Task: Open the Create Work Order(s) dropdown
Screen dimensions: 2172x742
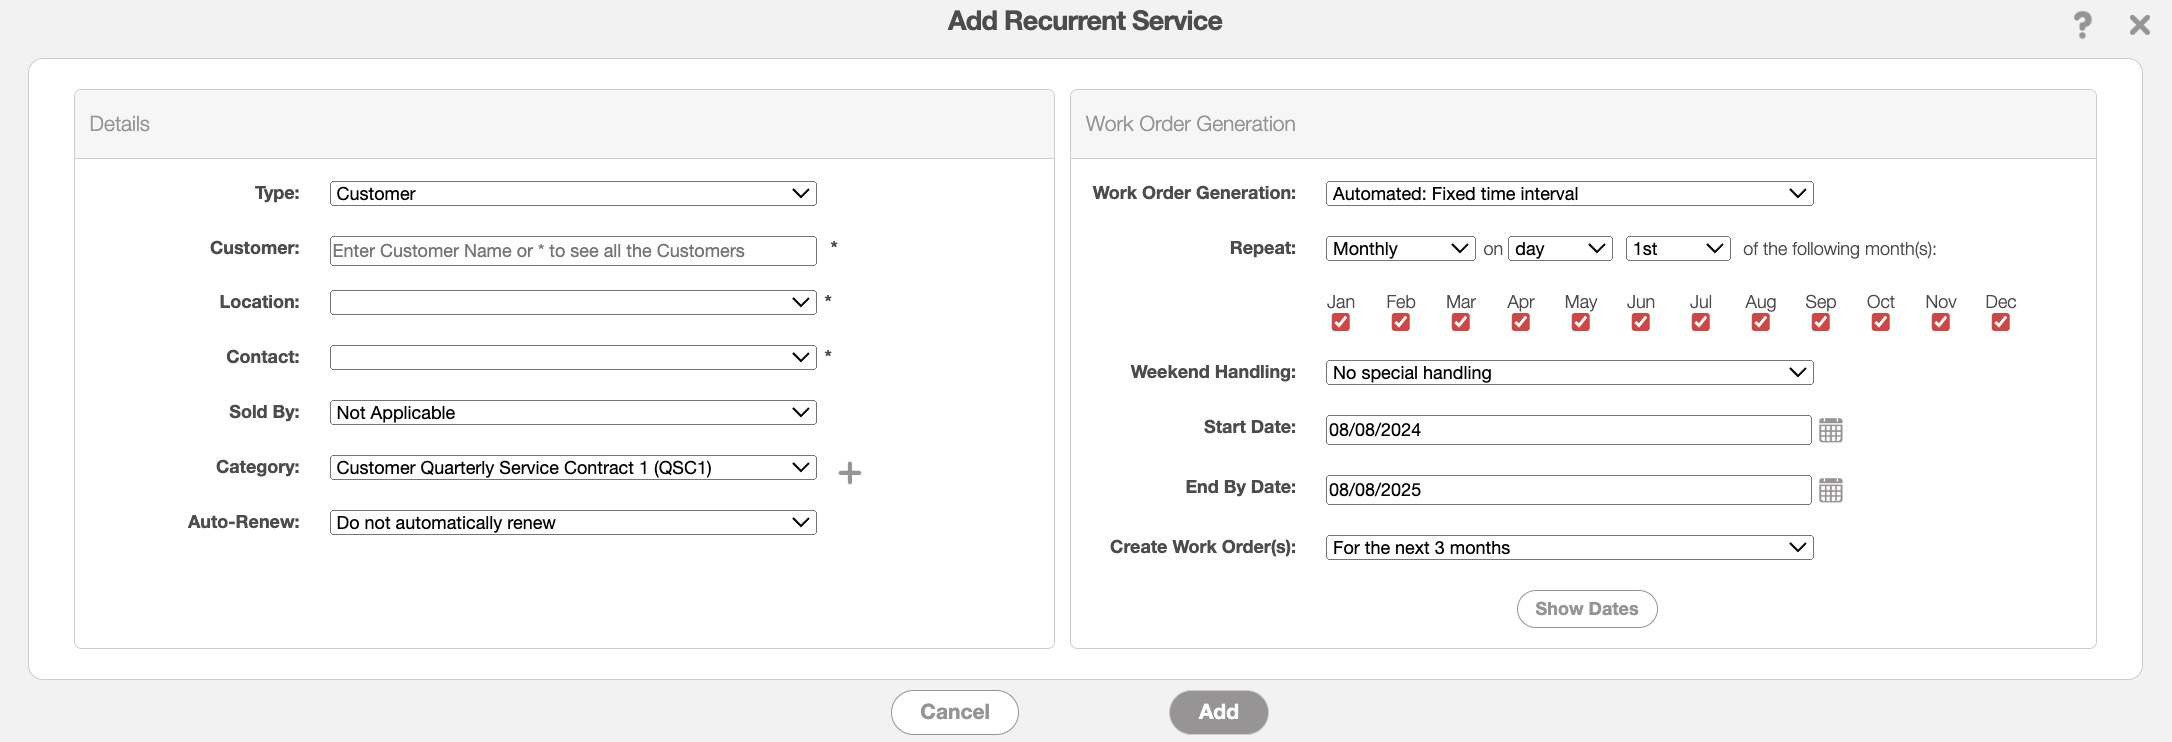Action: pos(1568,548)
